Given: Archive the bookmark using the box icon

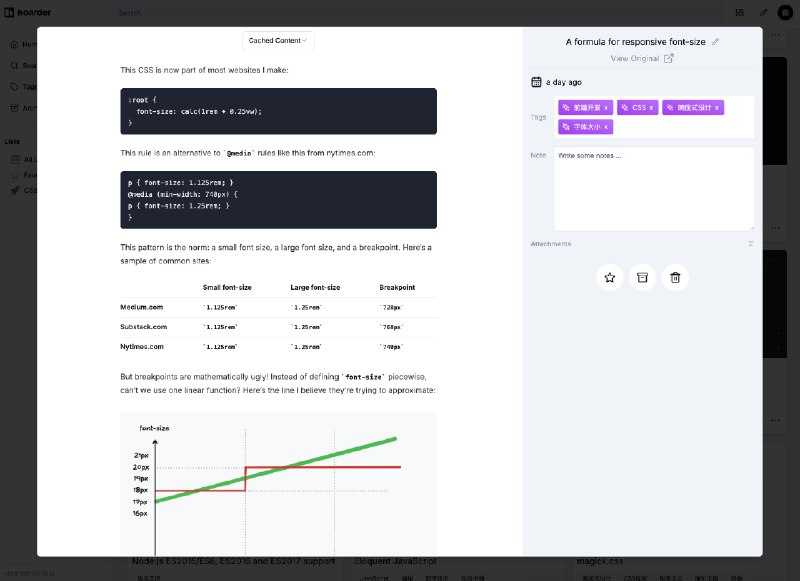Looking at the screenshot, I should (x=643, y=278).
